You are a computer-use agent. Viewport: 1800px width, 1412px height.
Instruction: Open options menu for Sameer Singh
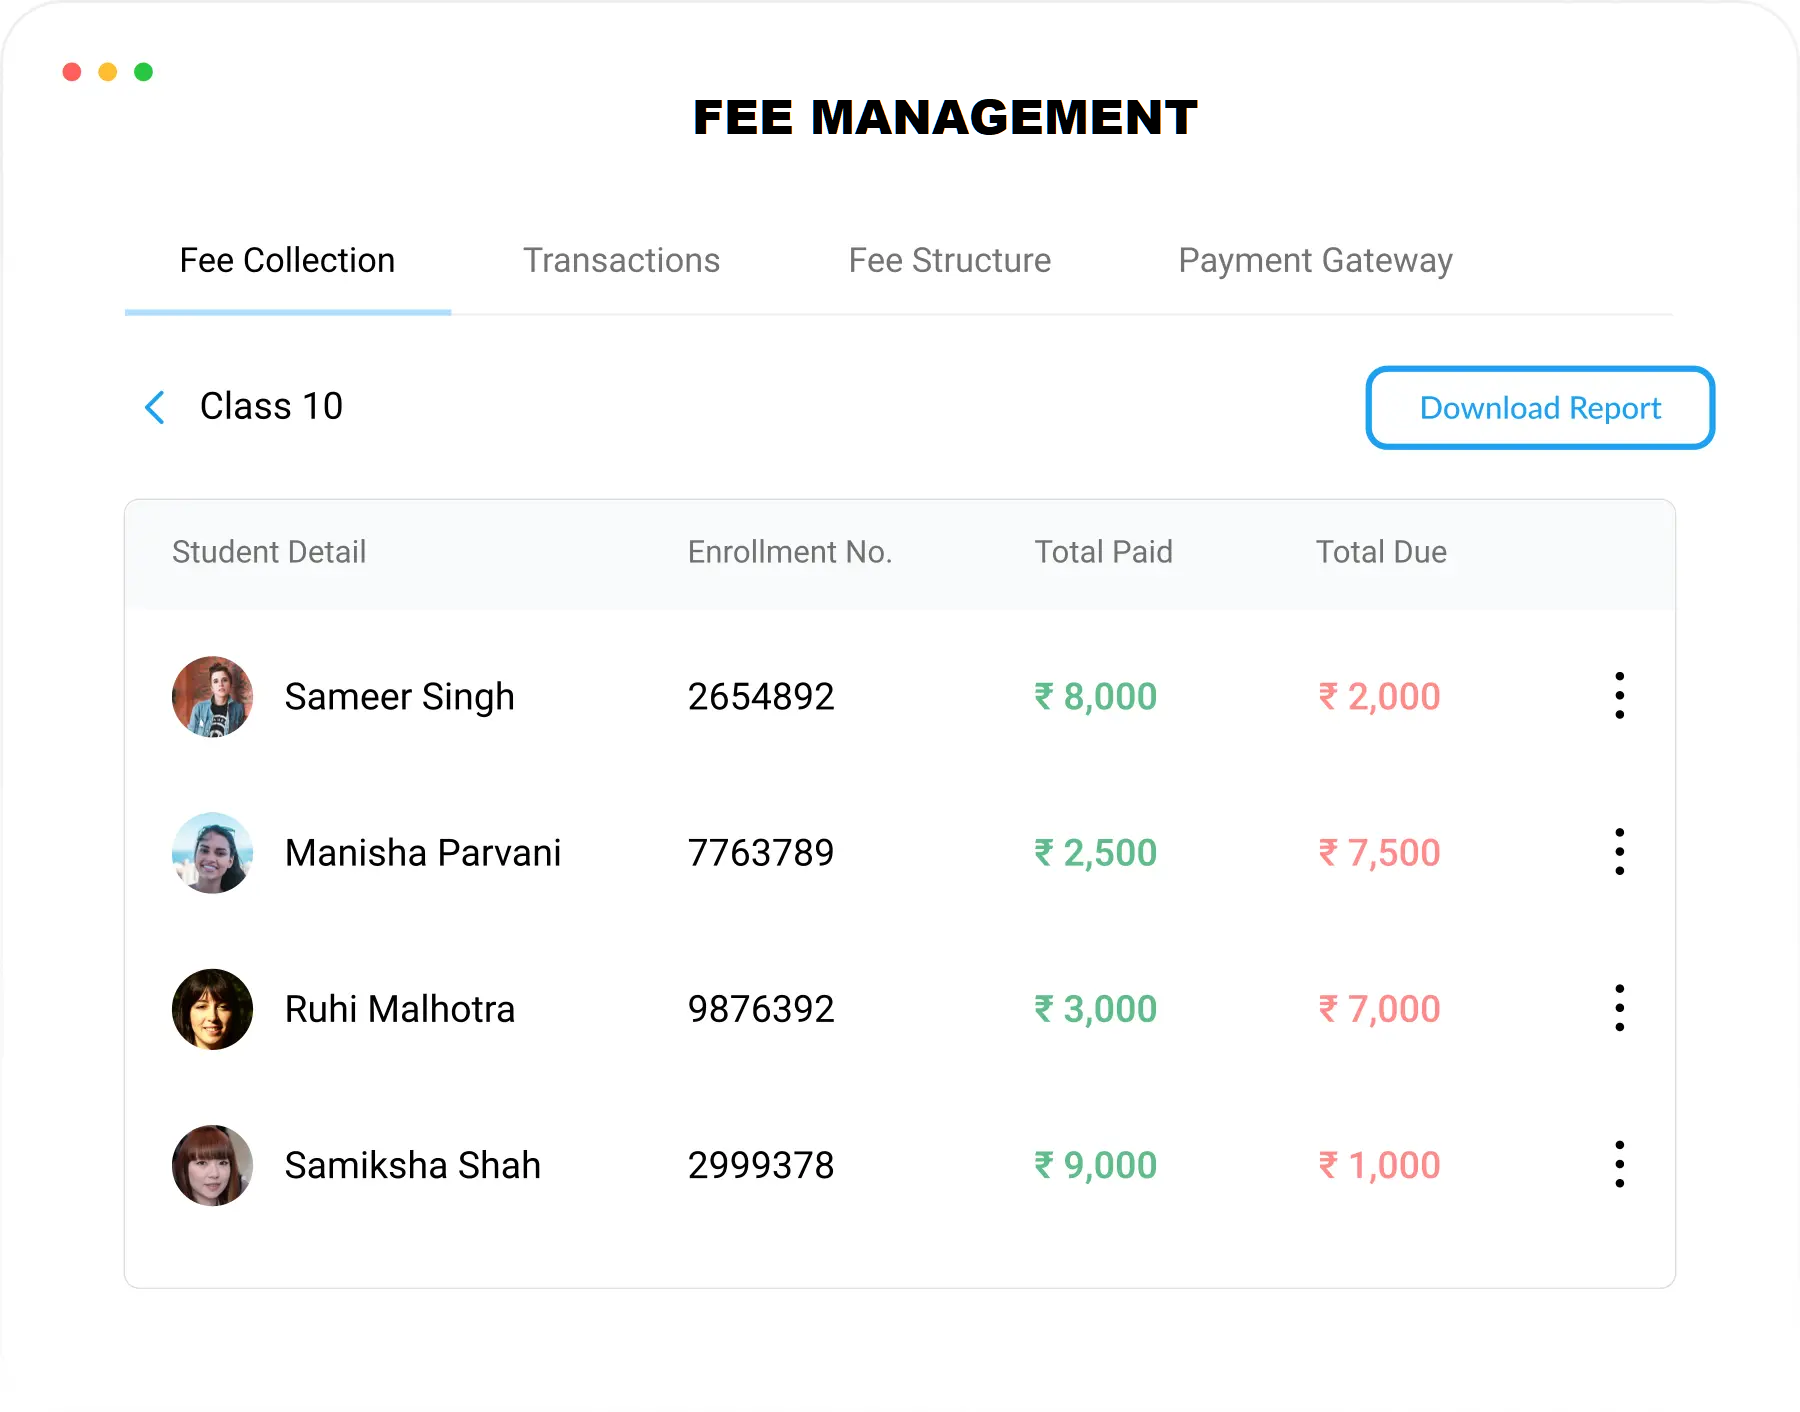1619,696
